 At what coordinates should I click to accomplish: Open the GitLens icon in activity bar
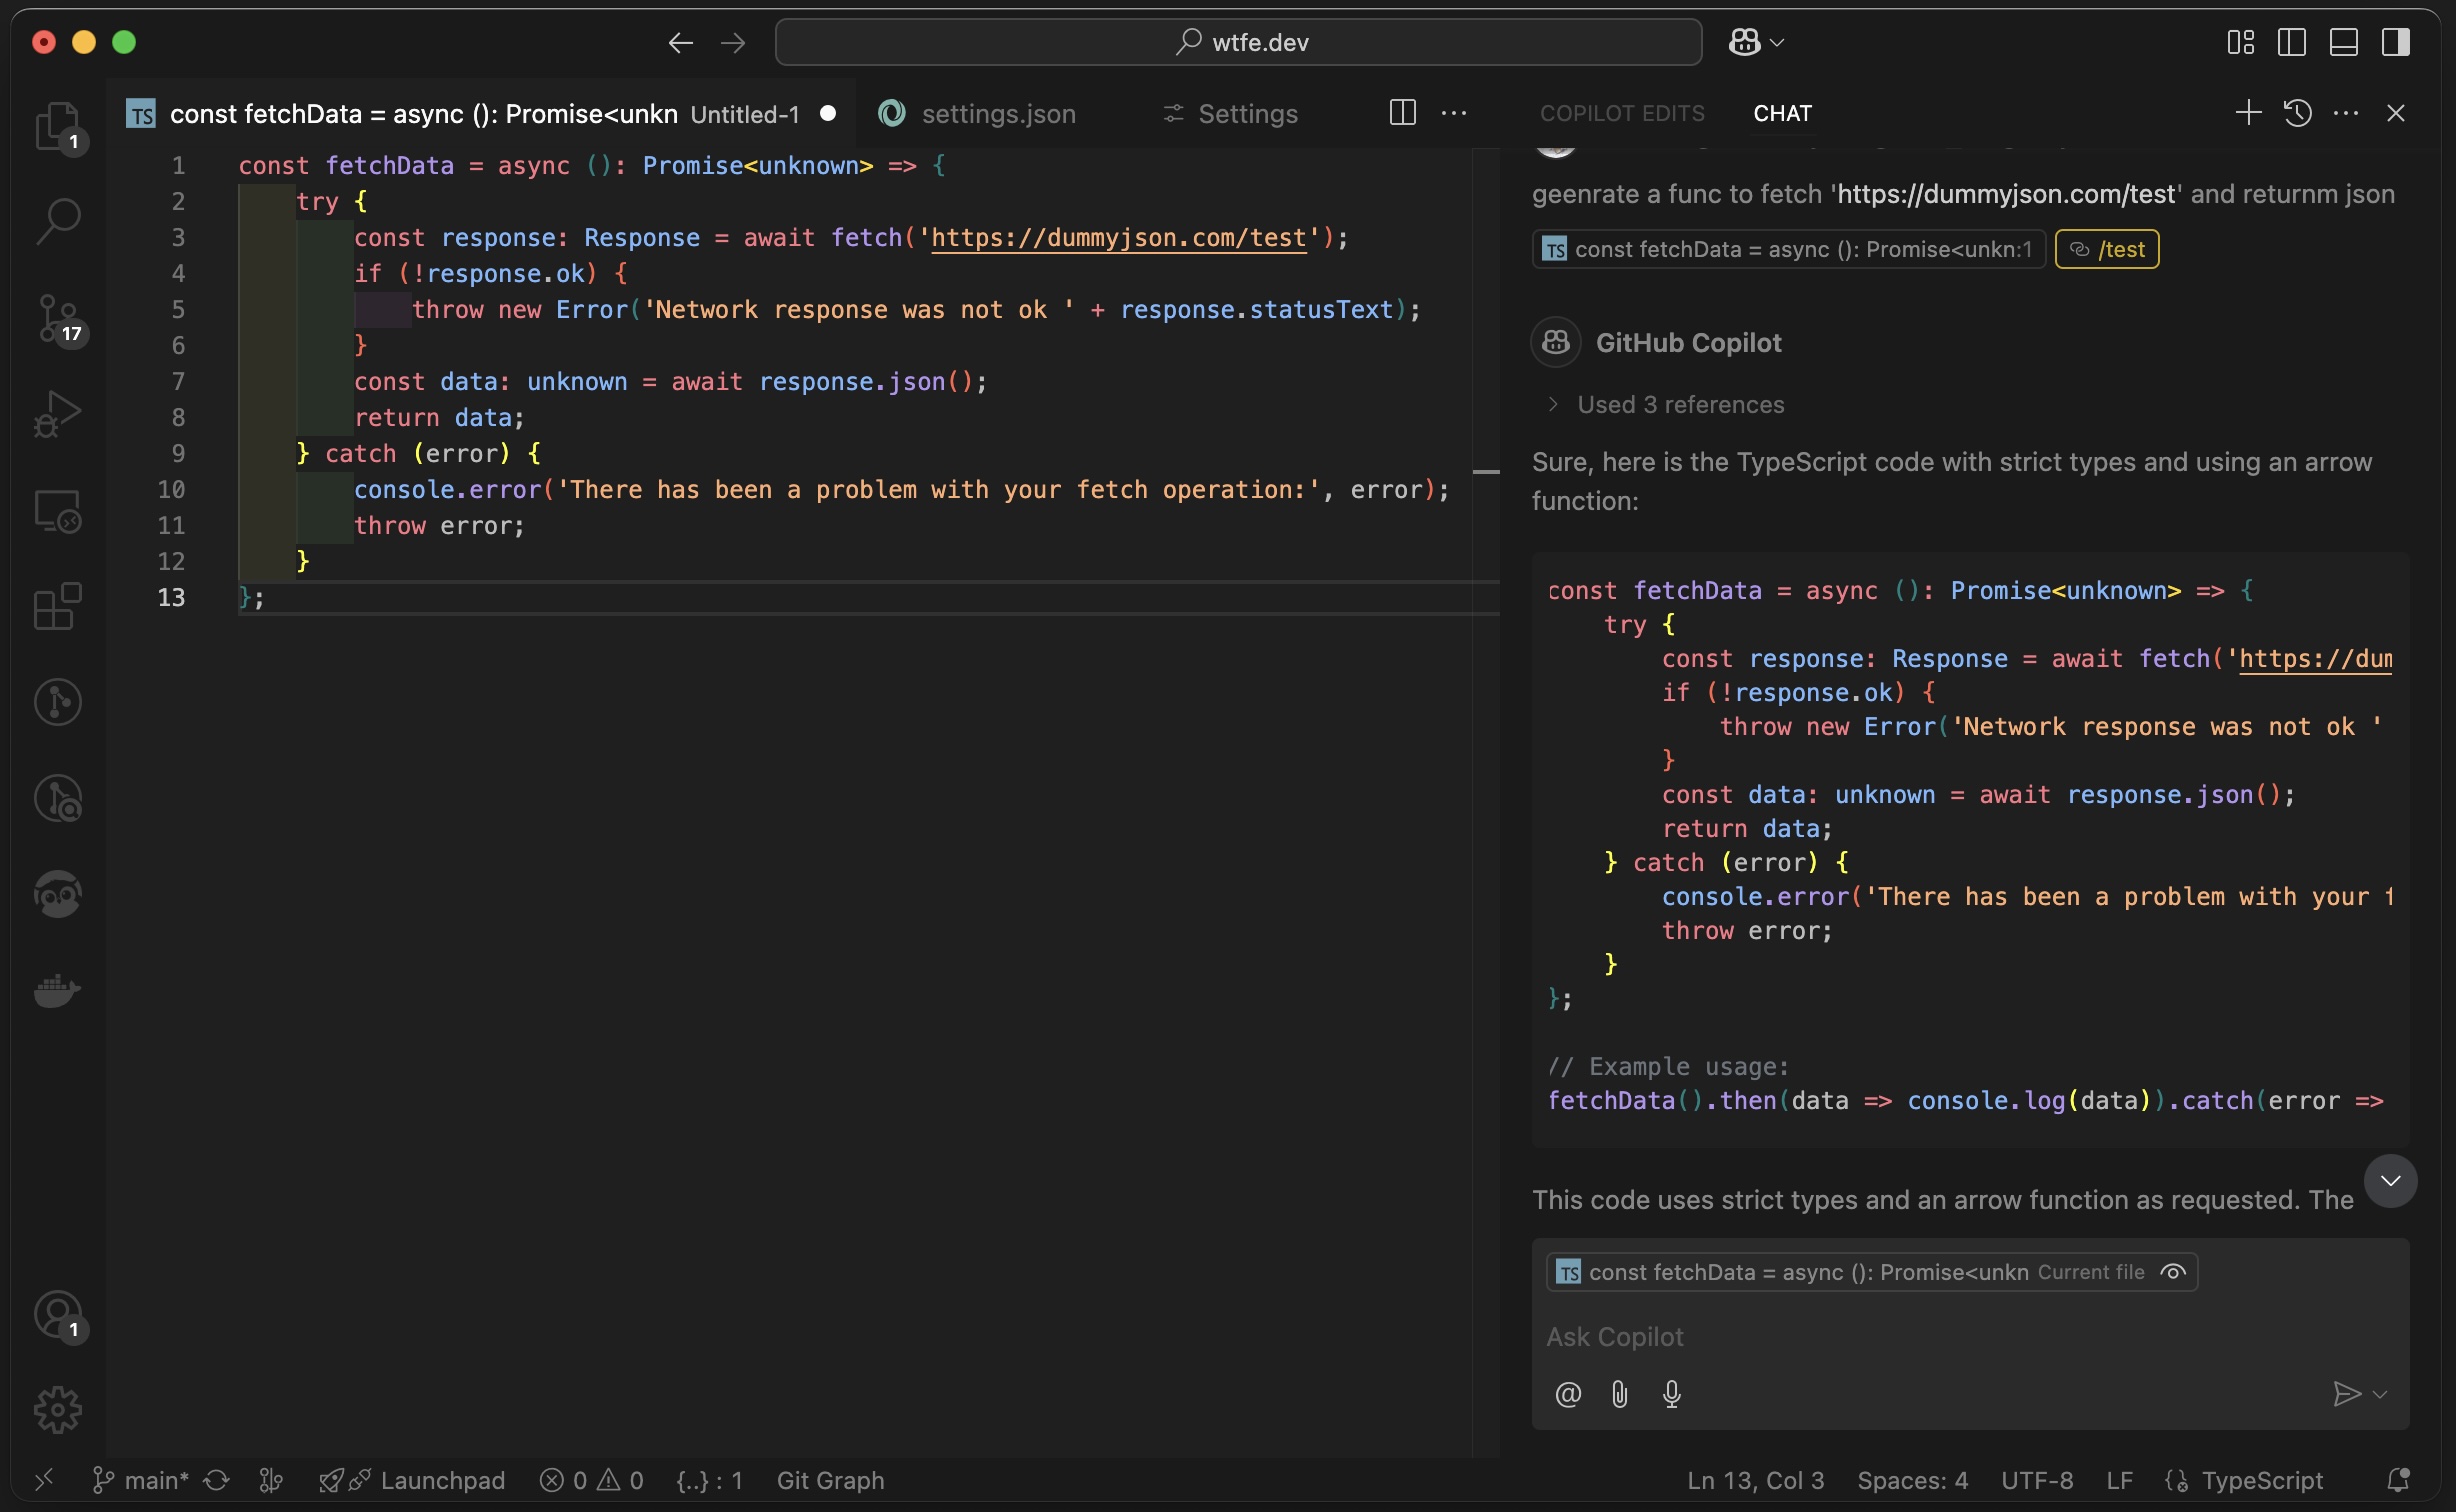[x=58, y=702]
